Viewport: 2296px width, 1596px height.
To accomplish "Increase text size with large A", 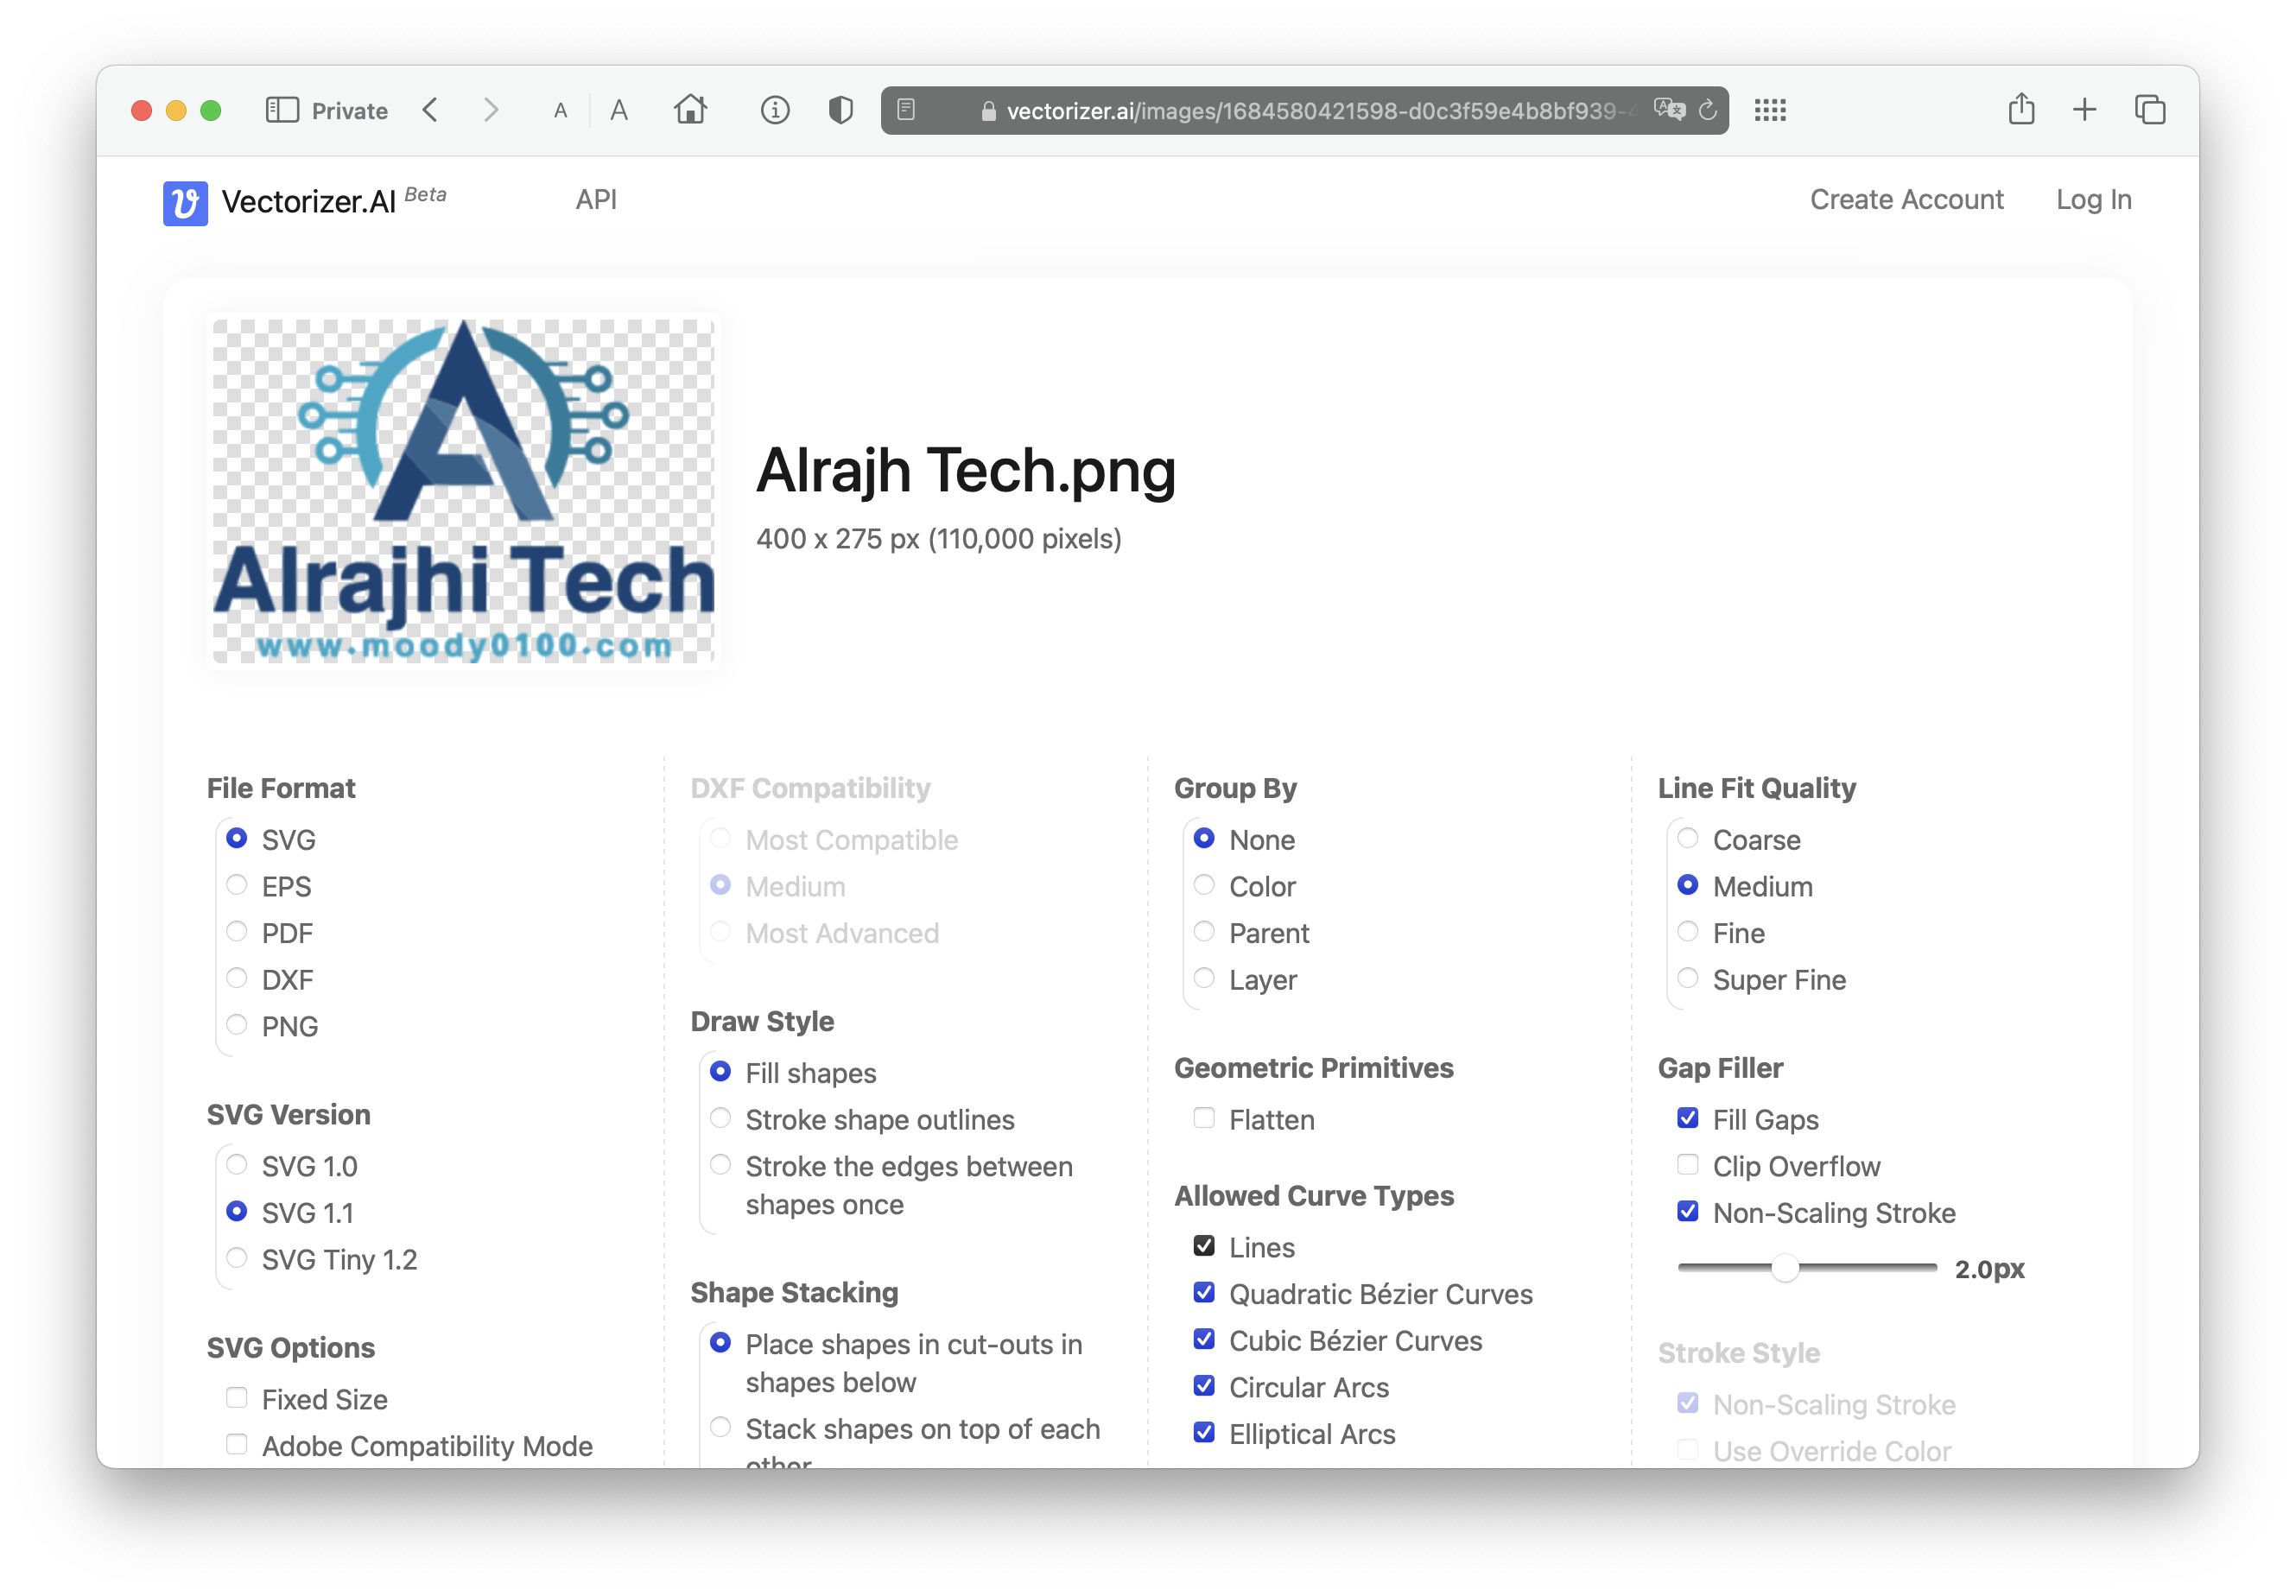I will click(x=619, y=110).
